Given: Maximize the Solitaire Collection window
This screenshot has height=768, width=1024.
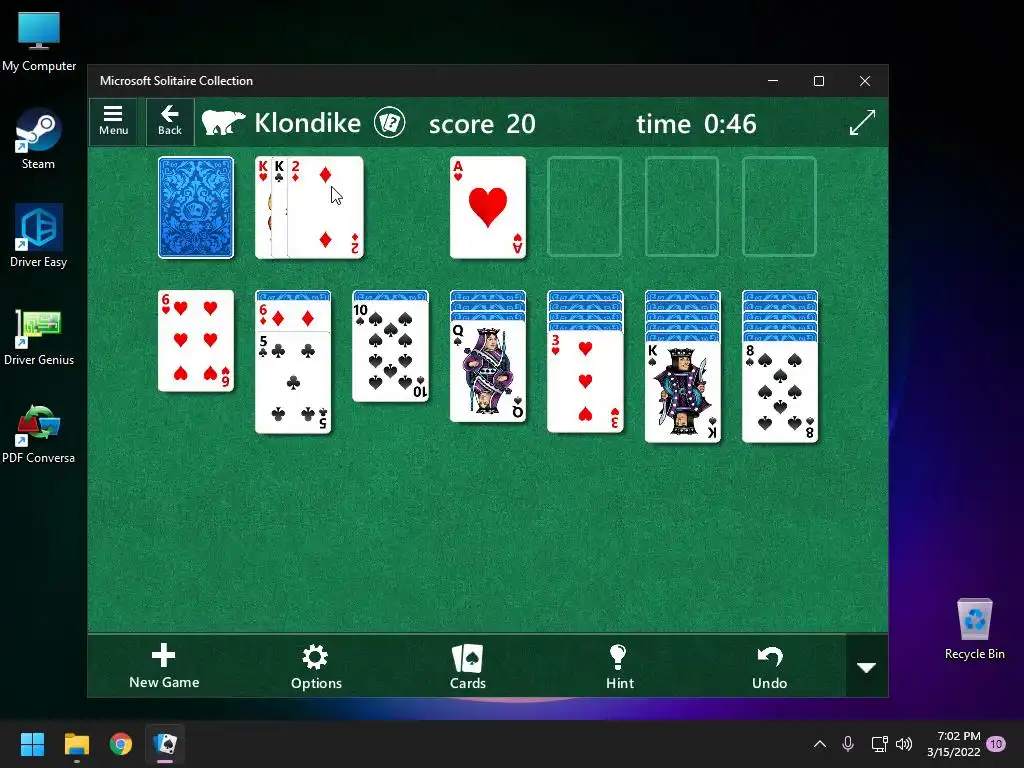Looking at the screenshot, I should coord(819,81).
